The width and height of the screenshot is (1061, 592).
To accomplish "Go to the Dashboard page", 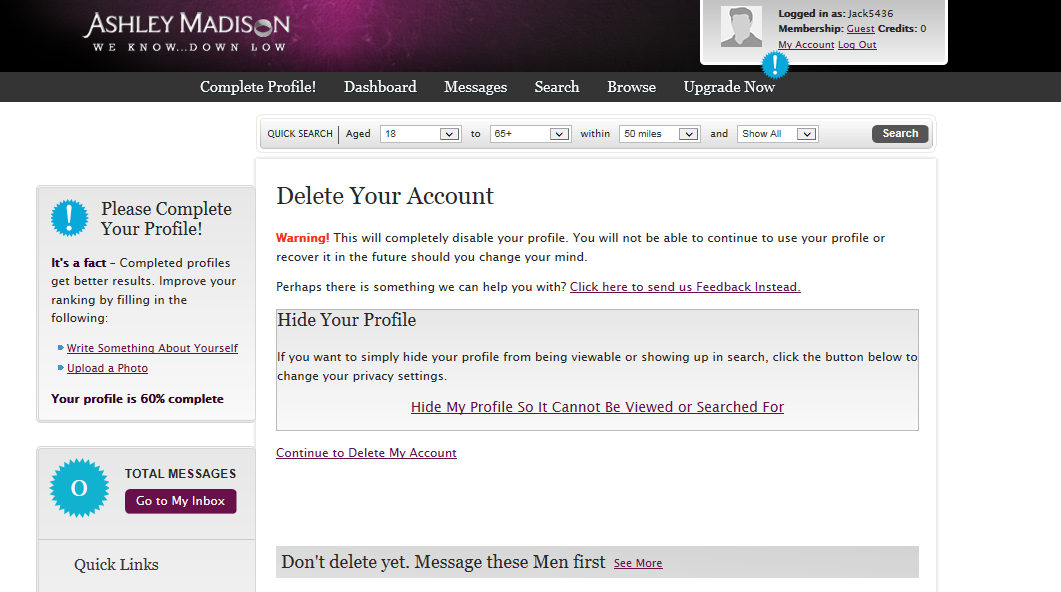I will [x=380, y=87].
